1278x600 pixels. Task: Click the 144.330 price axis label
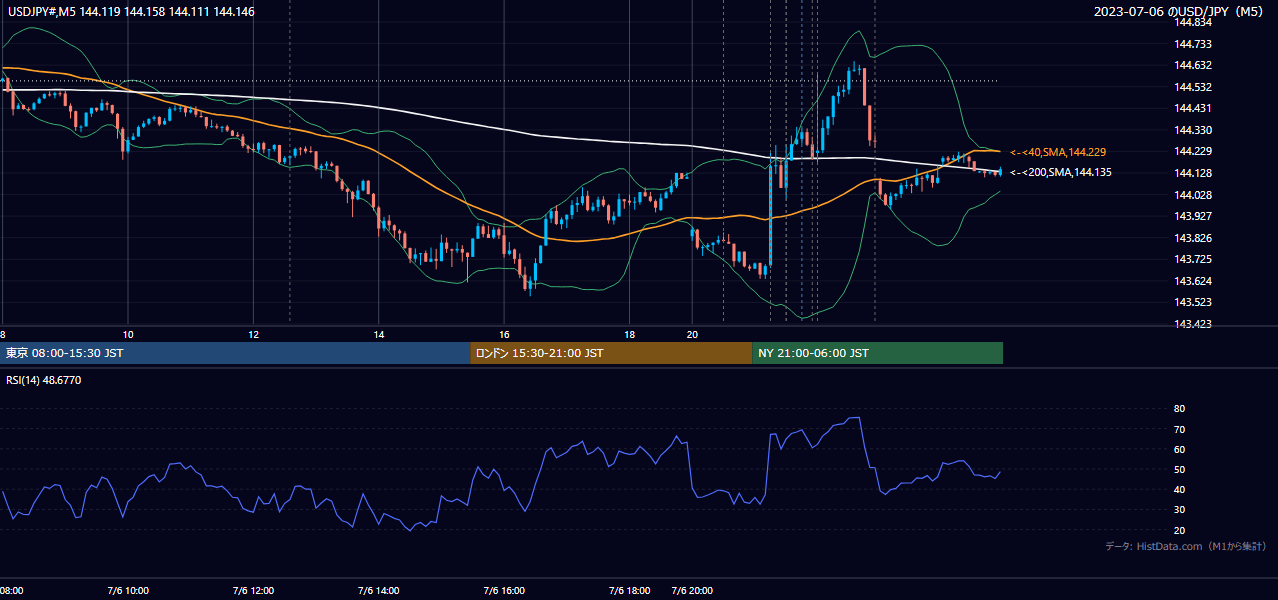1194,130
